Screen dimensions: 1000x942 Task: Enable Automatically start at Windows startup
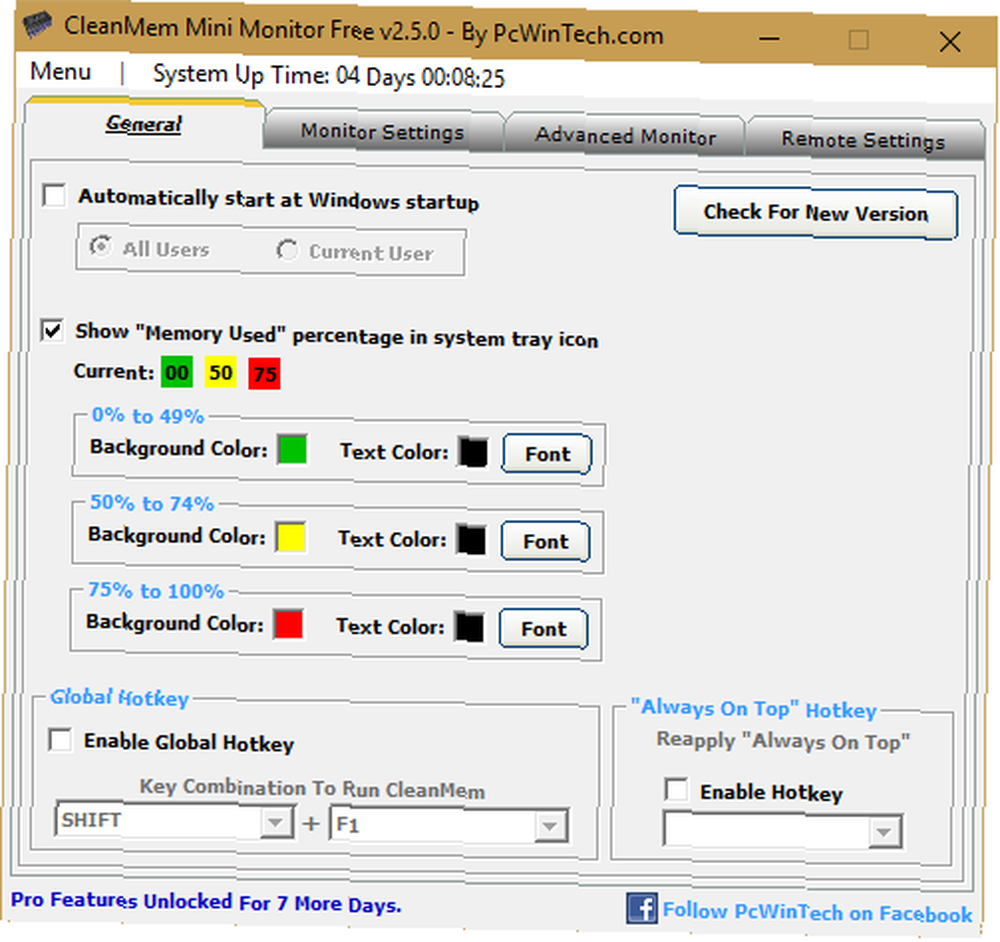54,195
